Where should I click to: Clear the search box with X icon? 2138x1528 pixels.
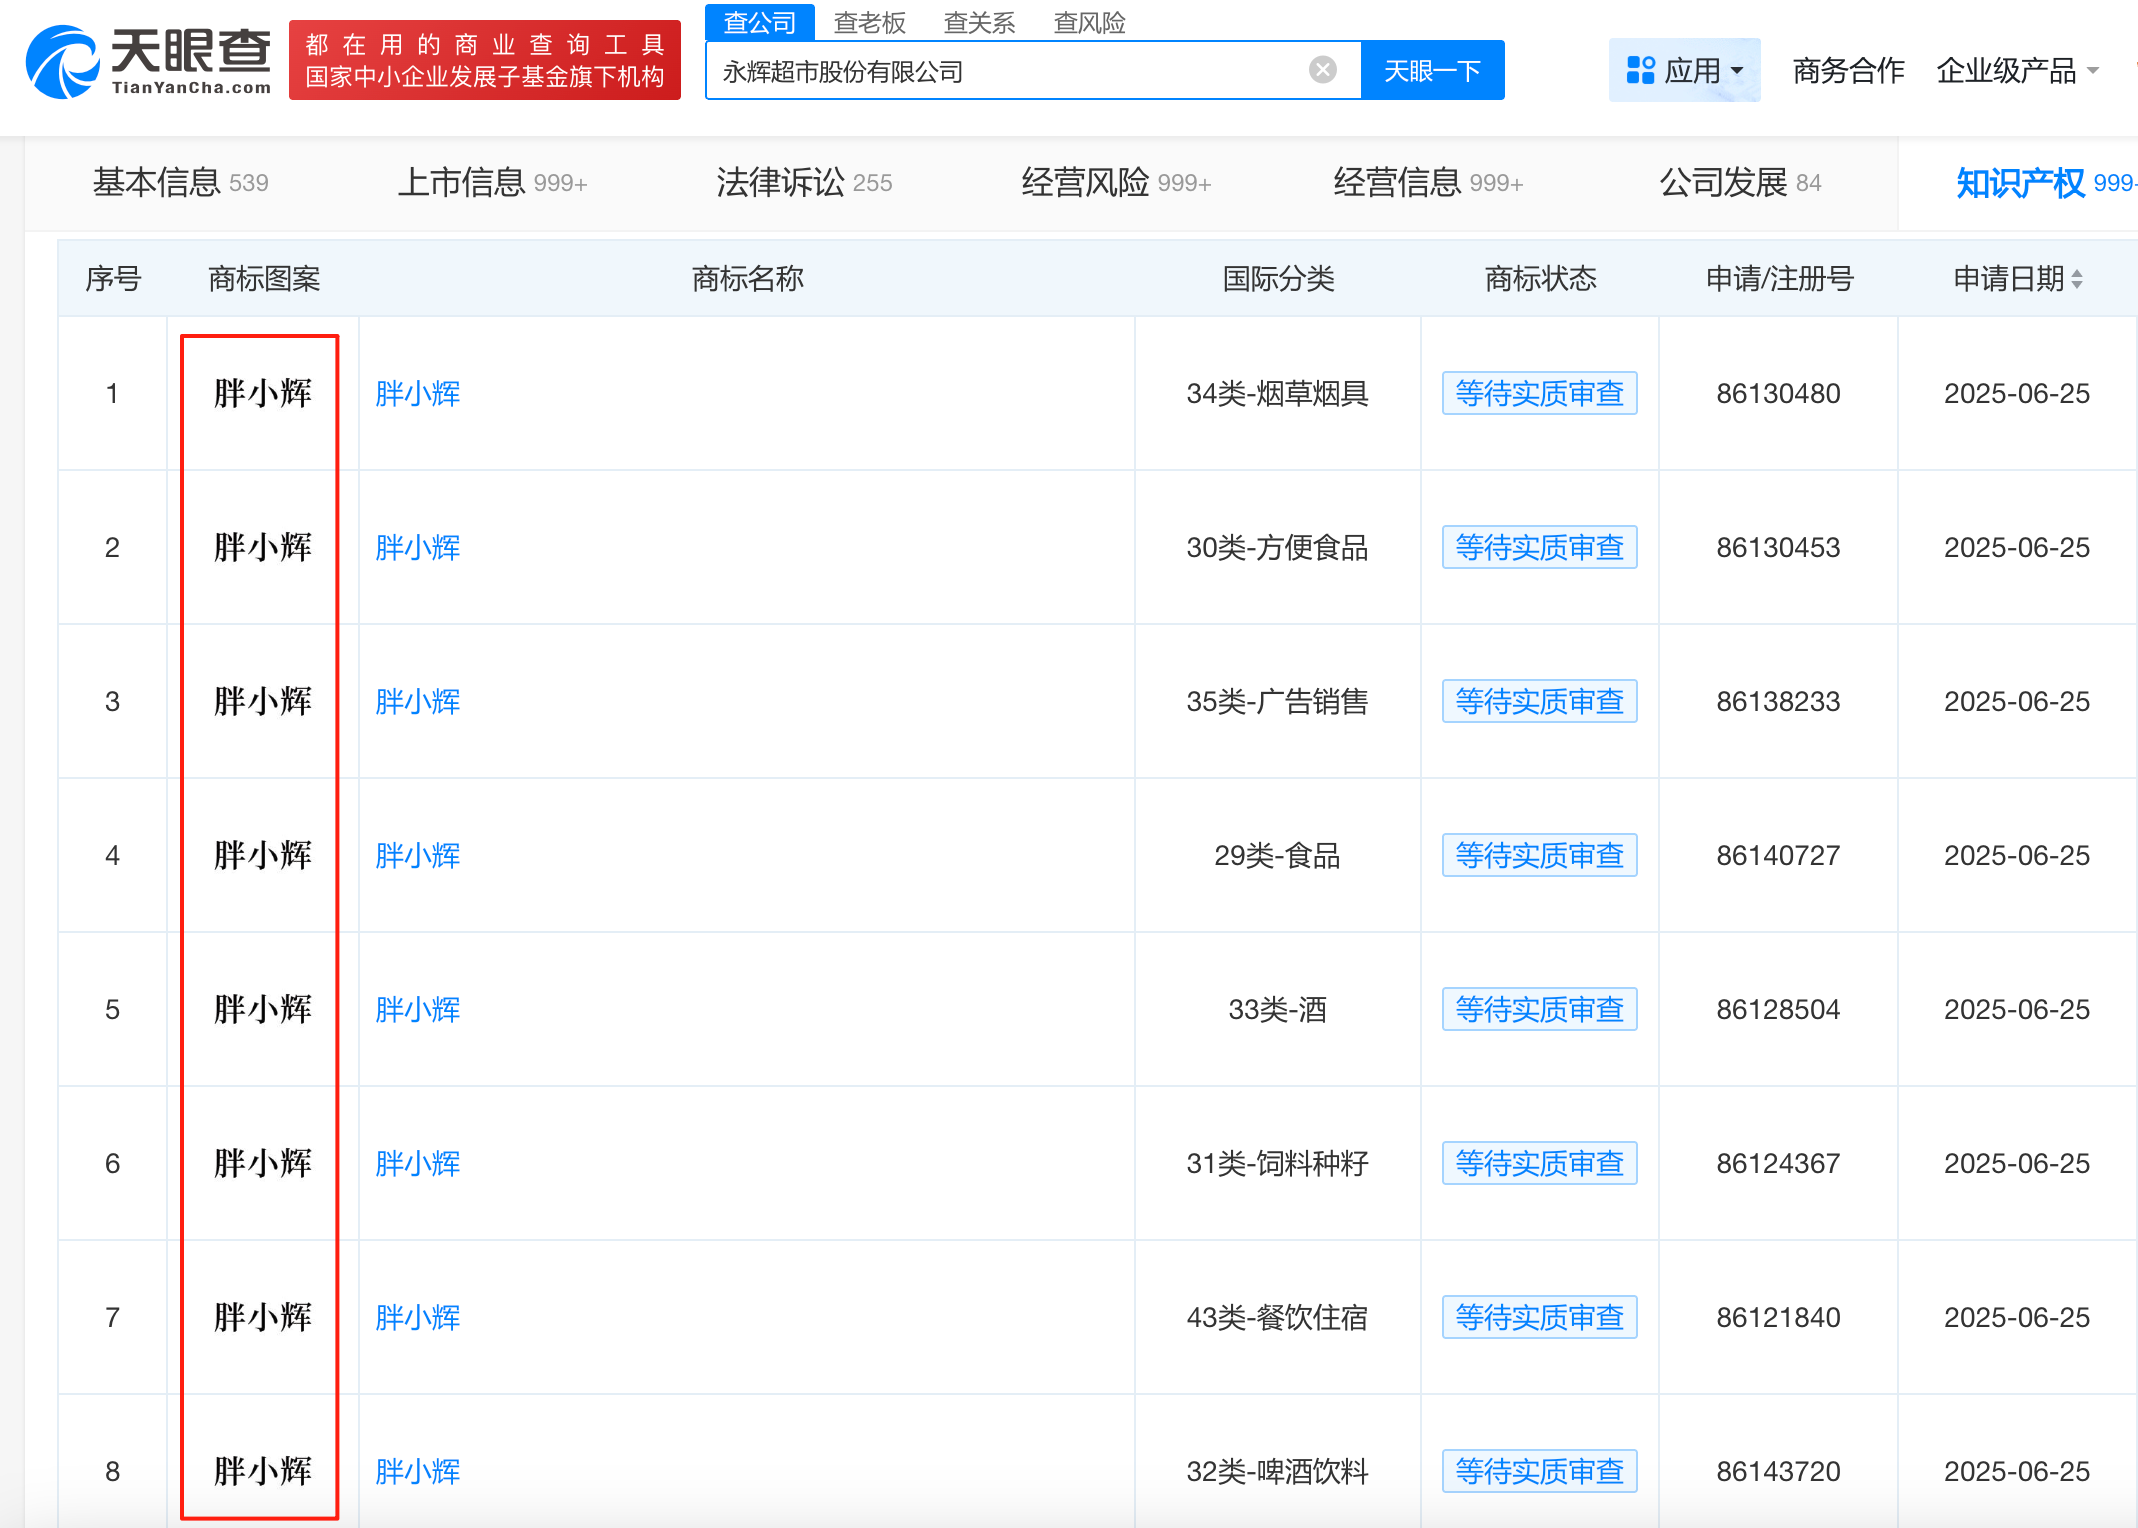1322,70
